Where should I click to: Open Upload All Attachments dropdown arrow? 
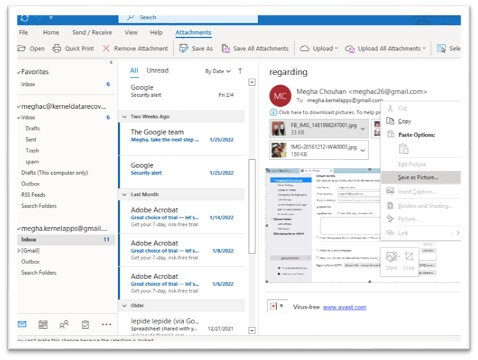[x=424, y=48]
